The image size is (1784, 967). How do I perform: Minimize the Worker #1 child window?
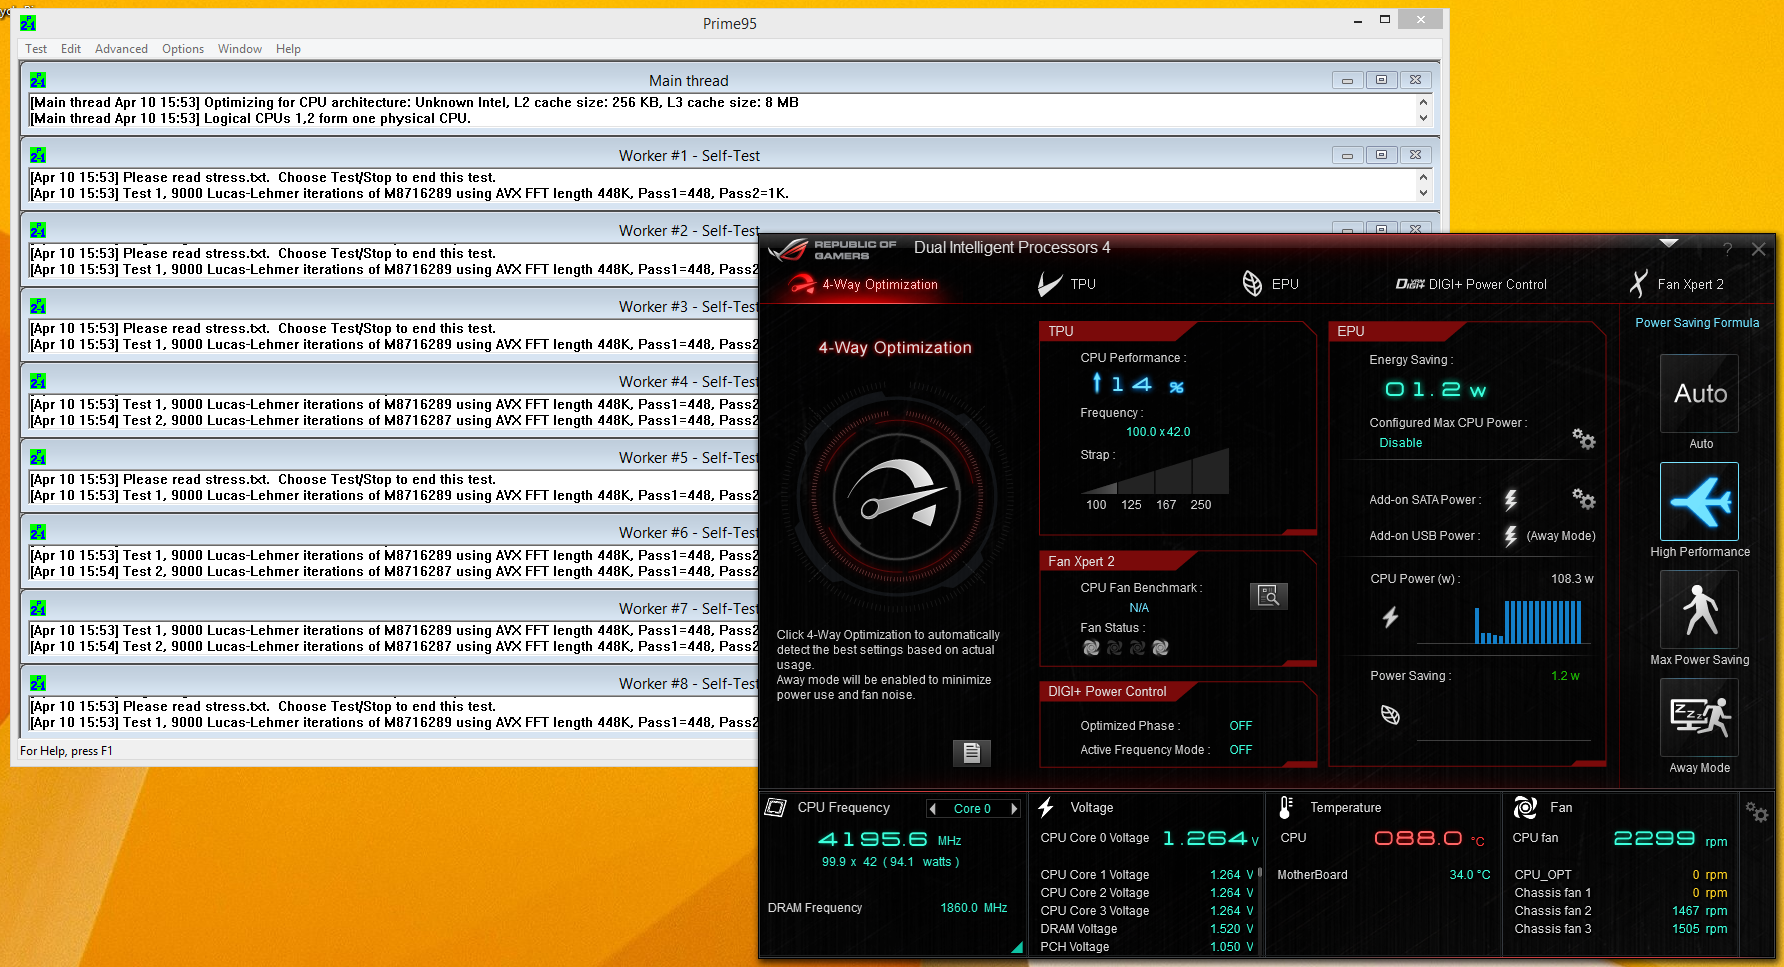pyautogui.click(x=1347, y=155)
